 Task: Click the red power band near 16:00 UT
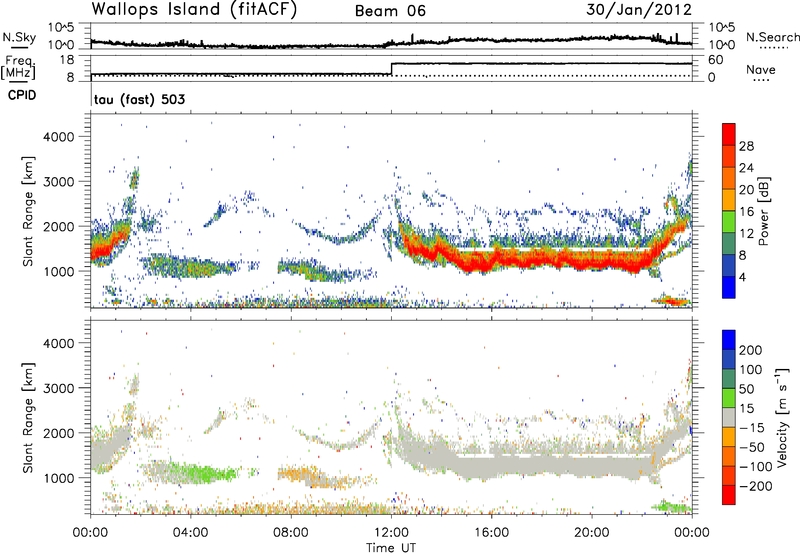coord(491,262)
